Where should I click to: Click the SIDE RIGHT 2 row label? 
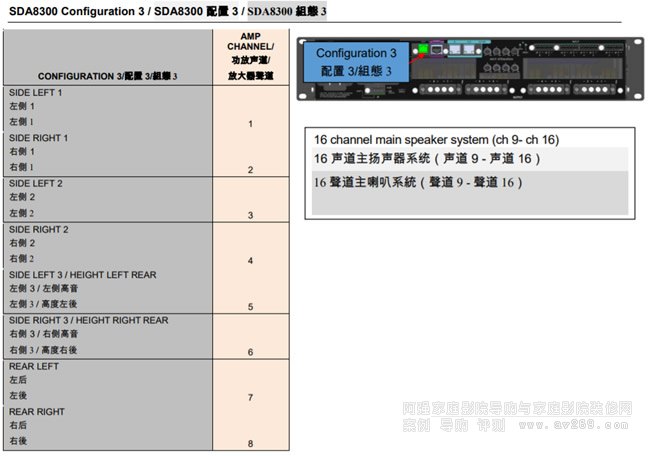pos(38,229)
